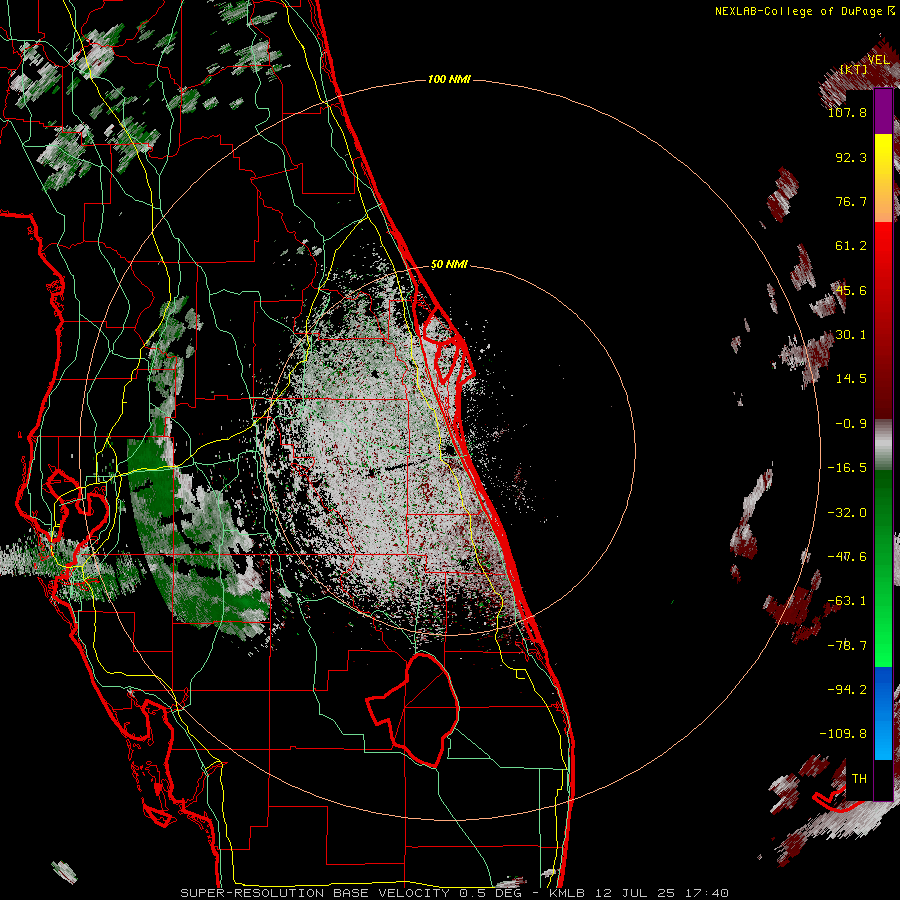Click the -32.0 velocity scale value
This screenshot has height=900, width=900.
click(847, 513)
